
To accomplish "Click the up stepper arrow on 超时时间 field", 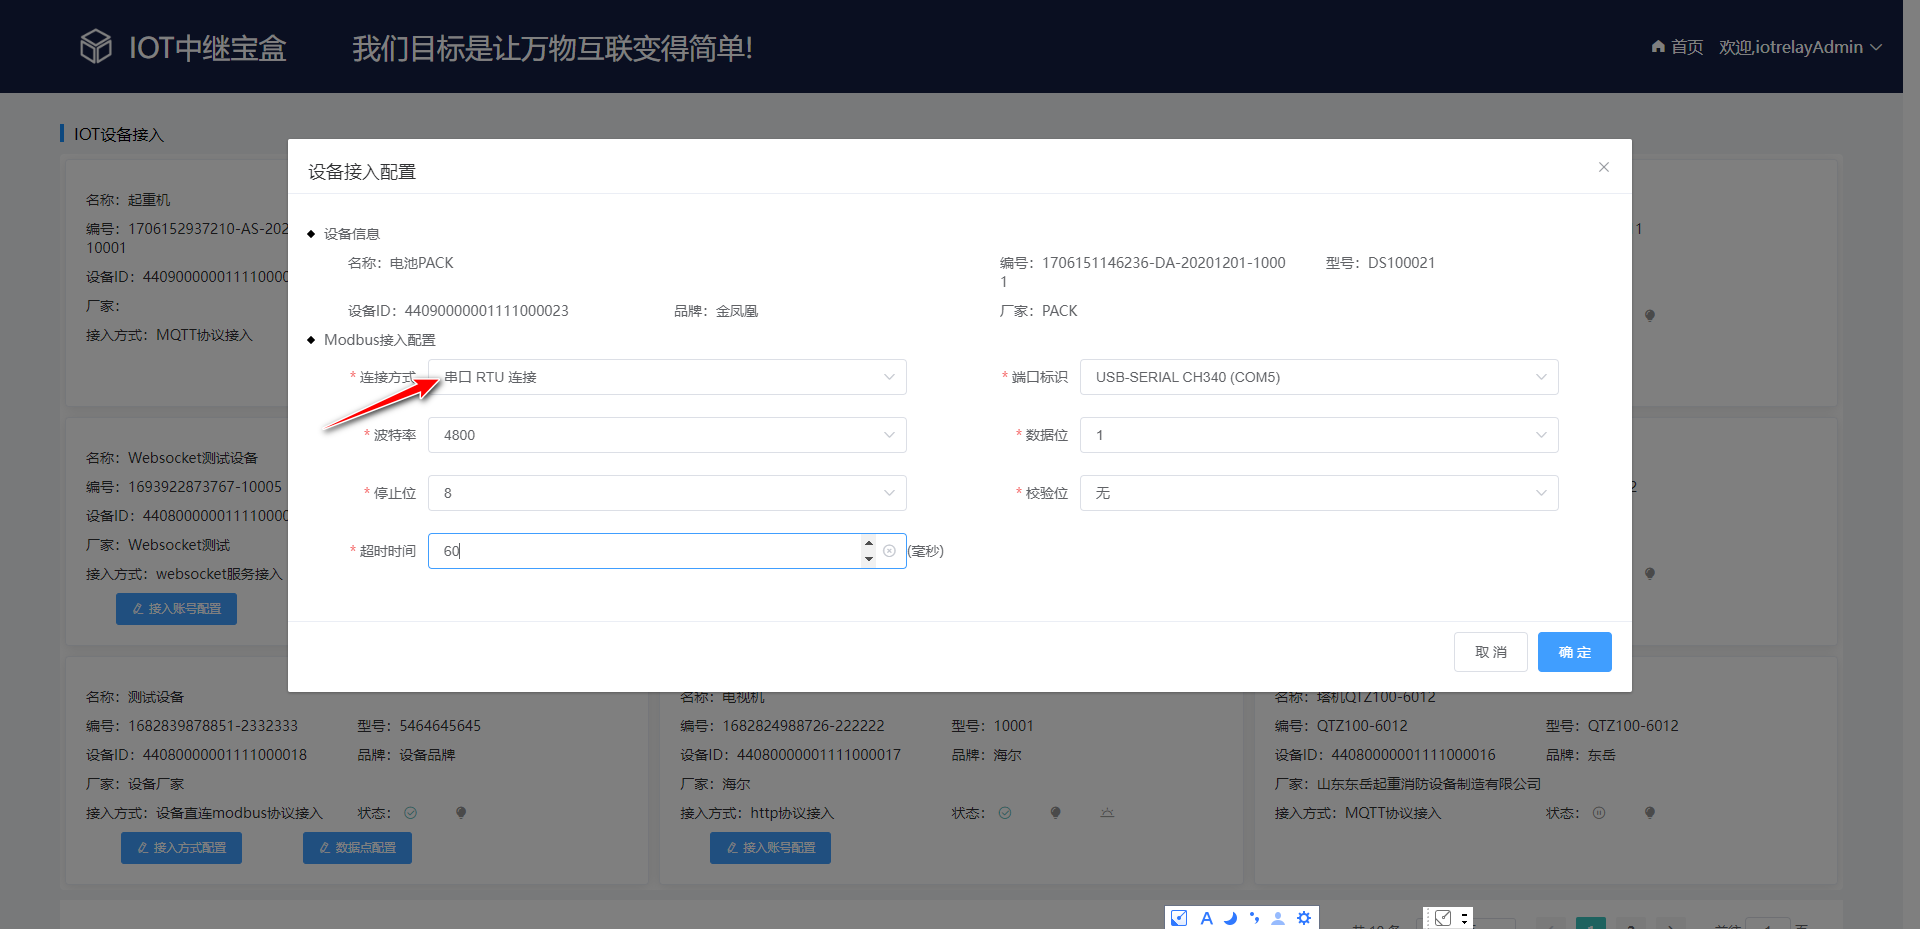I will [868, 544].
